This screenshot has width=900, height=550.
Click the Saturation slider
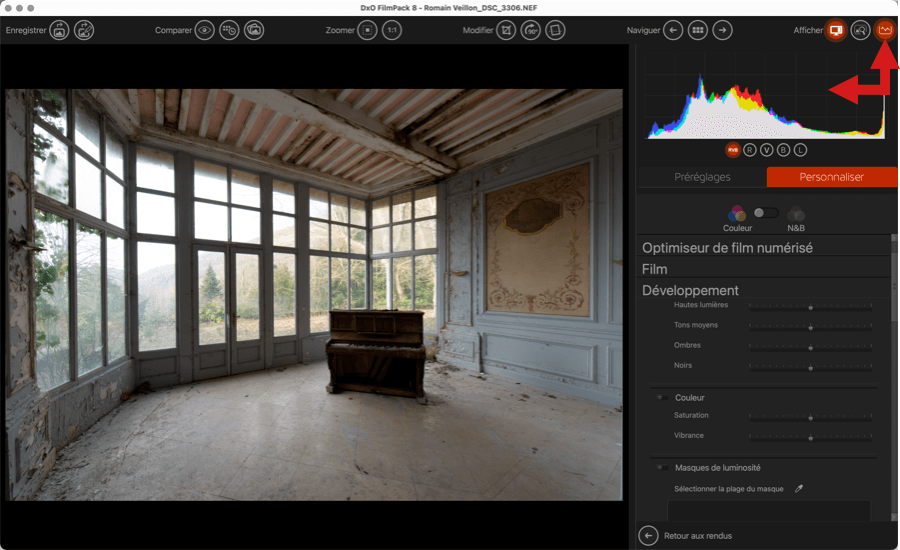810,416
